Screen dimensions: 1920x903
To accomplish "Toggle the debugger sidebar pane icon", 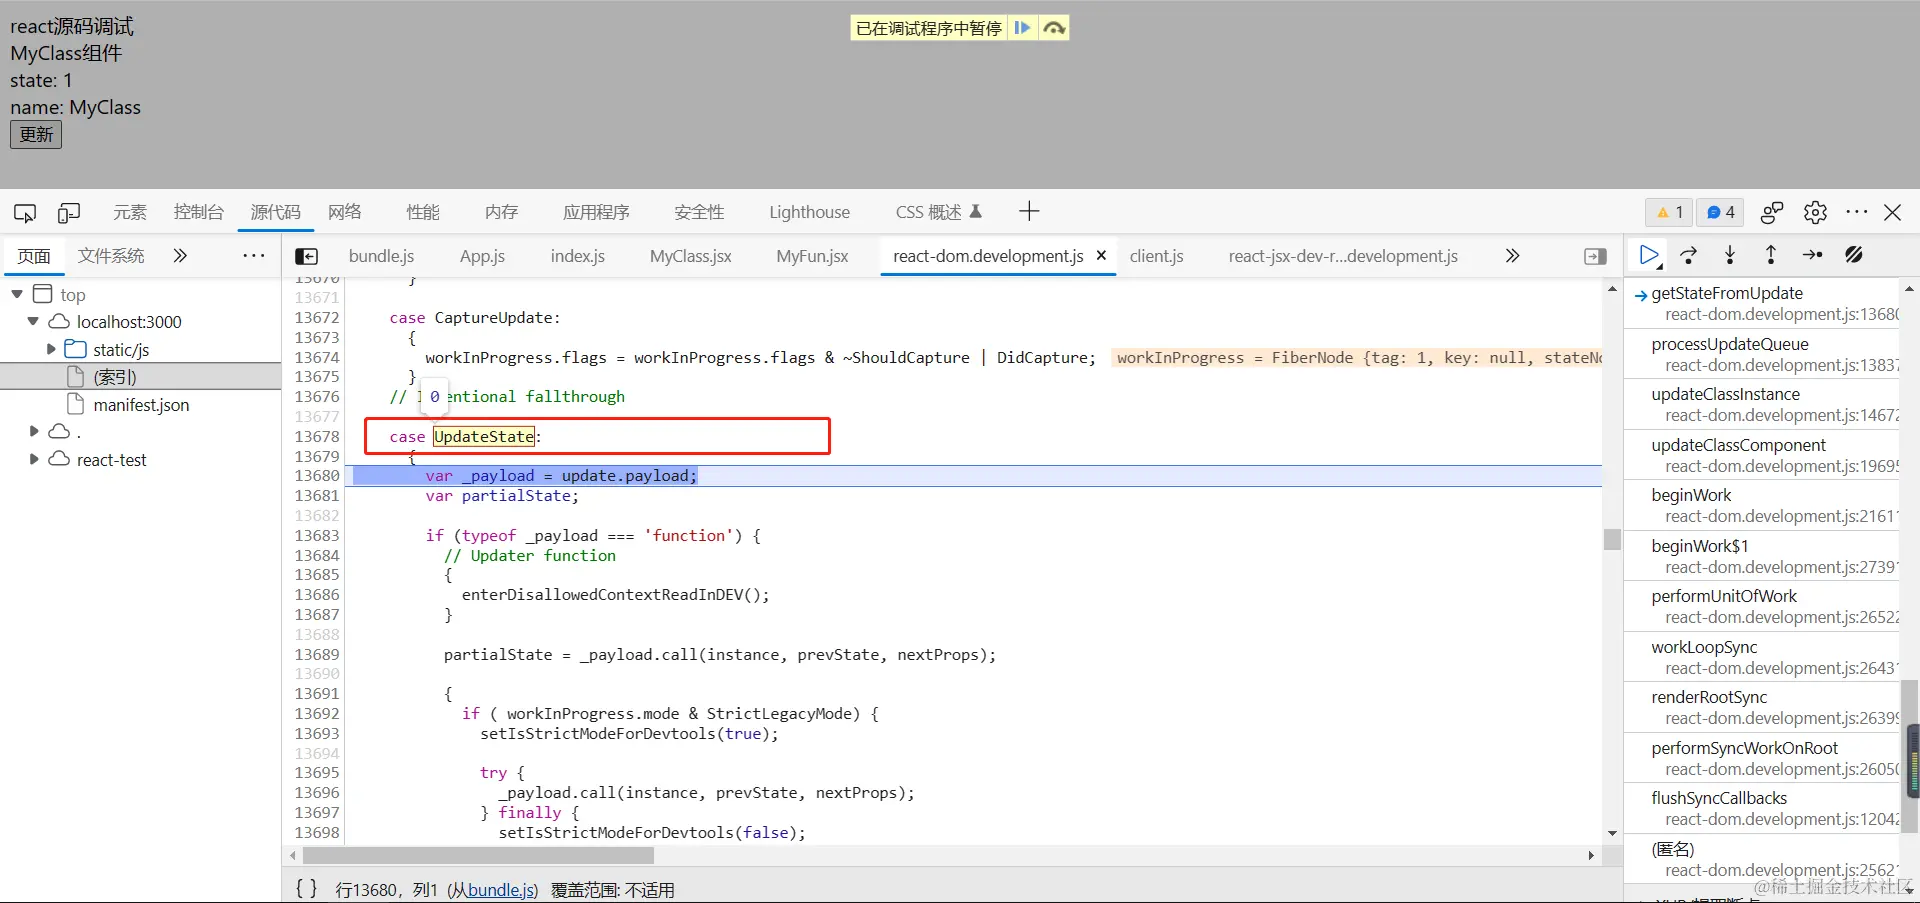I will 1595,256.
